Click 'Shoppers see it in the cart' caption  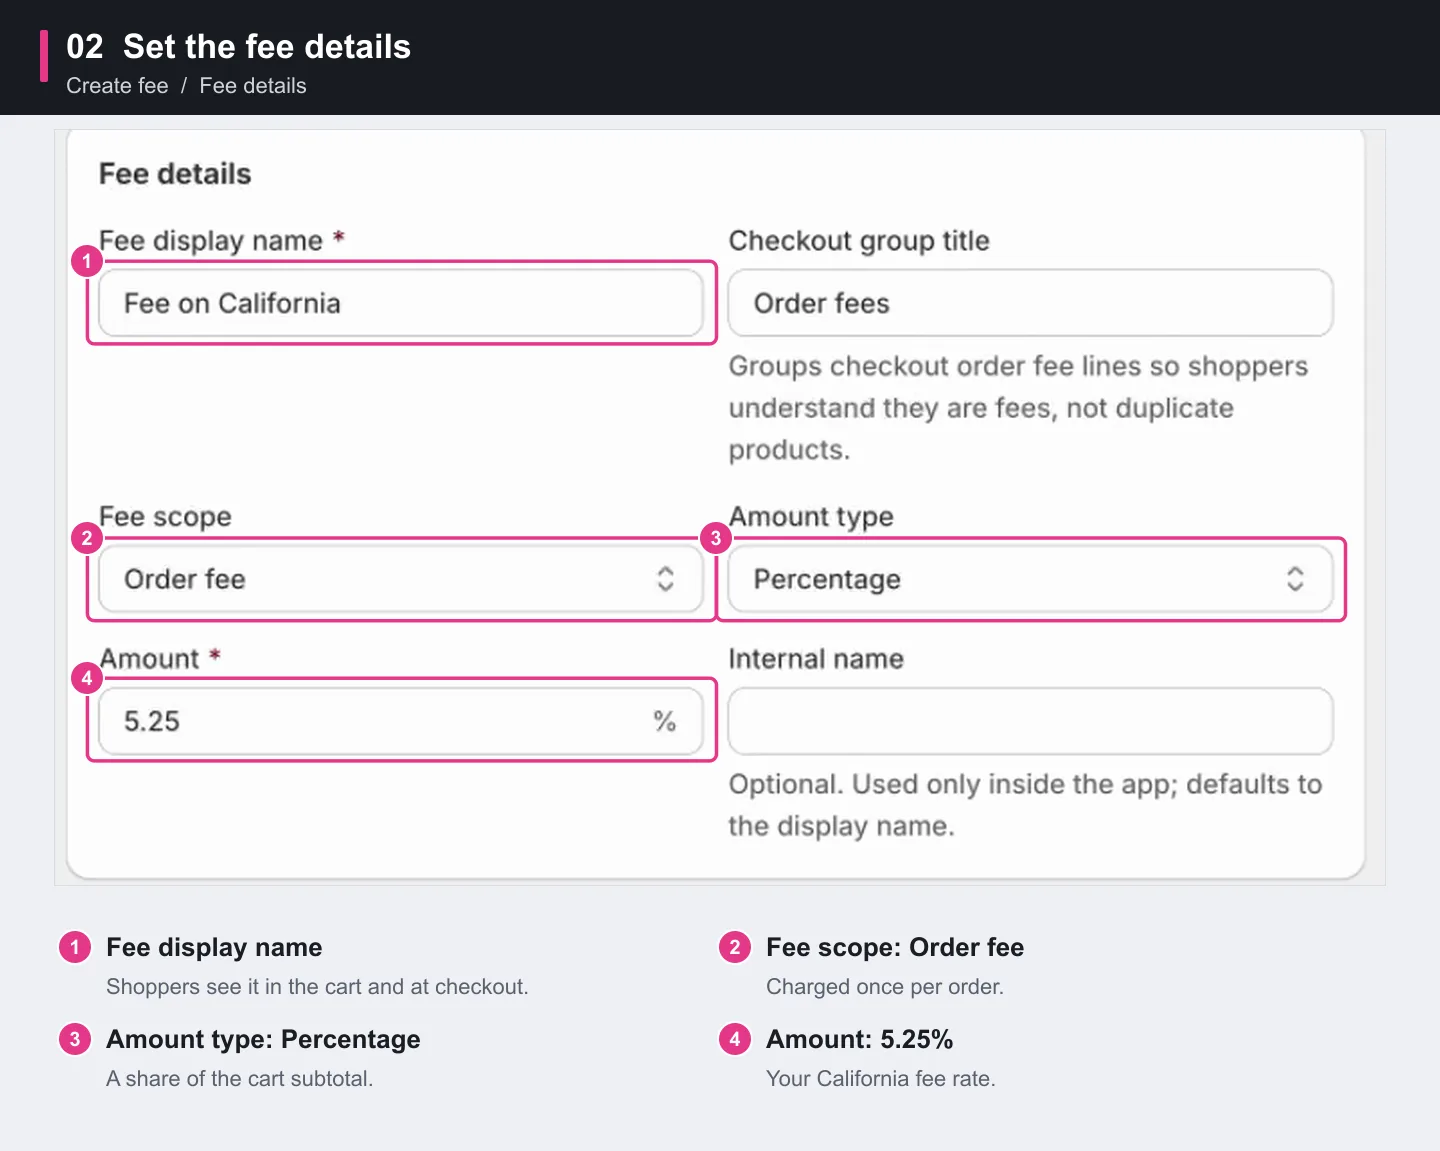pyautogui.click(x=317, y=987)
